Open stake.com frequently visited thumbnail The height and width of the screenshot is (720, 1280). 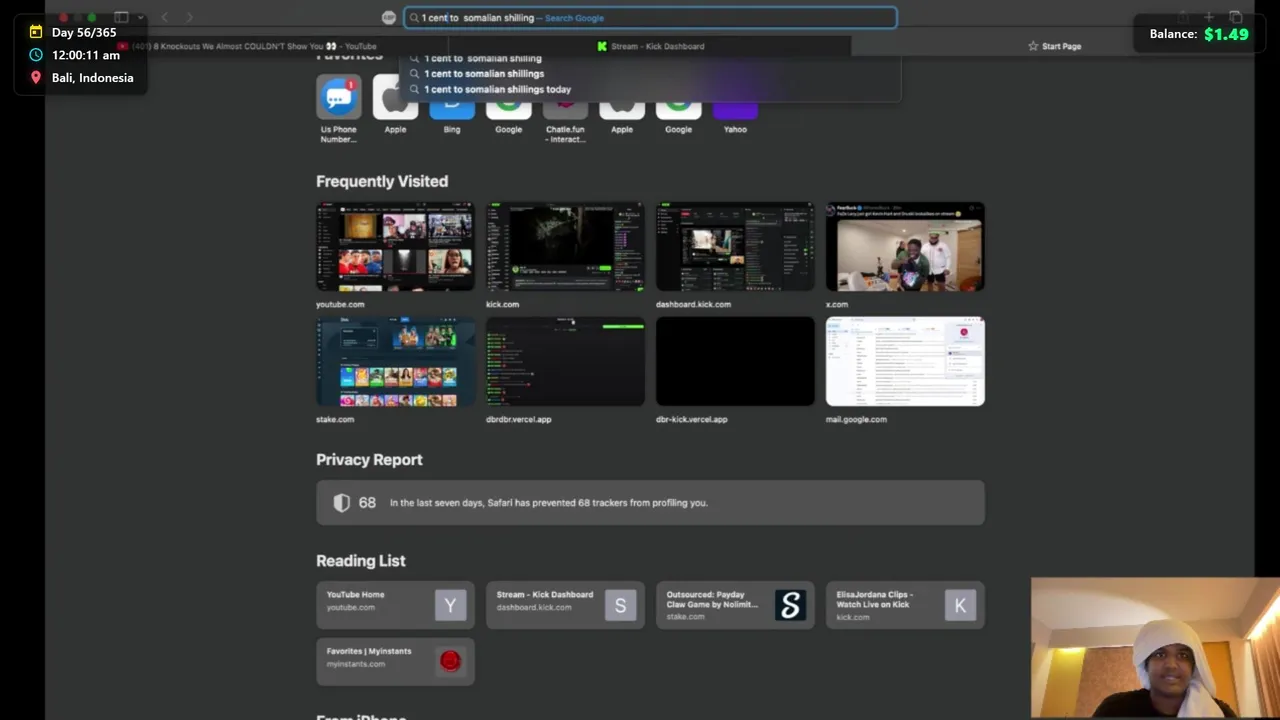pos(395,362)
